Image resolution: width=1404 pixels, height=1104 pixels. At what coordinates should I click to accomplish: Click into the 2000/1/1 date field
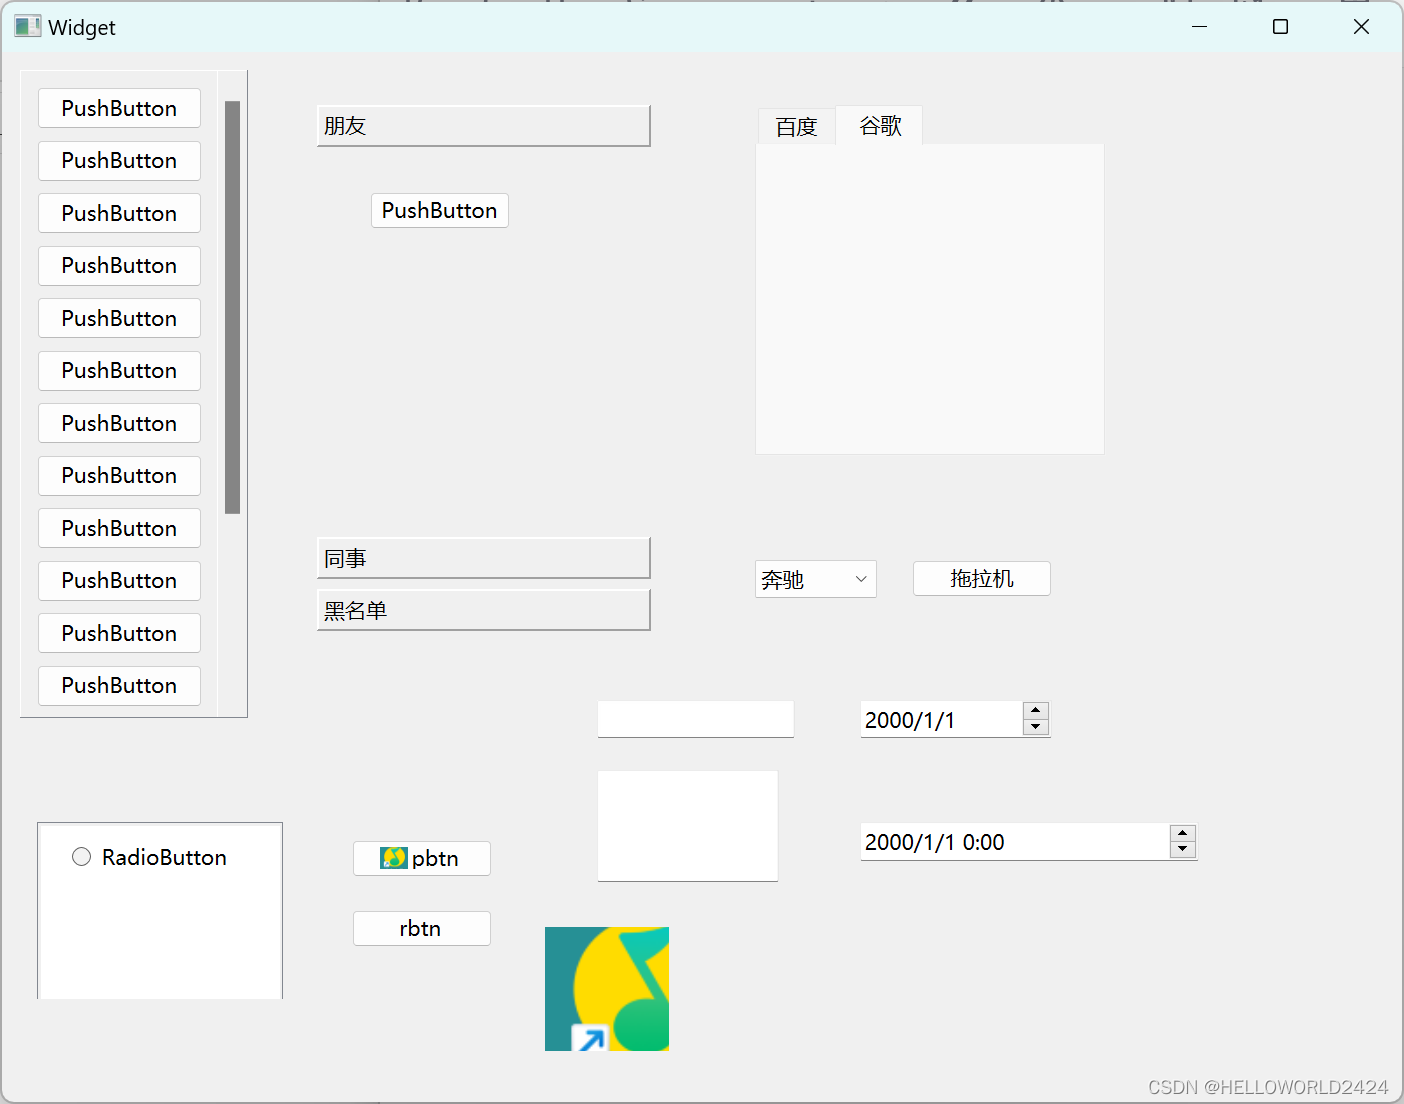pos(941,719)
